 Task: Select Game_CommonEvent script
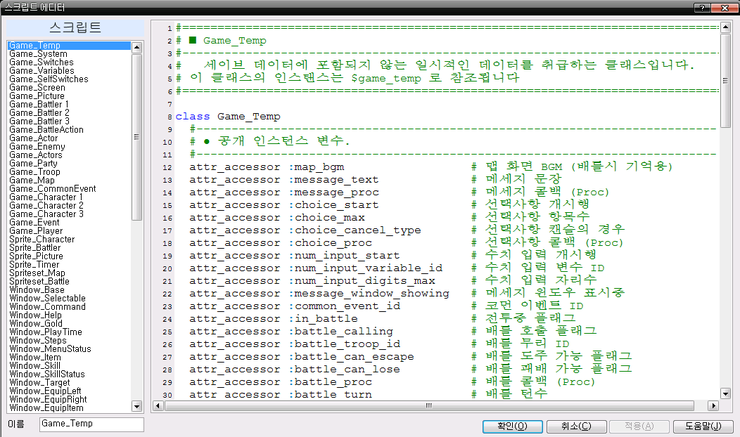[69, 189]
